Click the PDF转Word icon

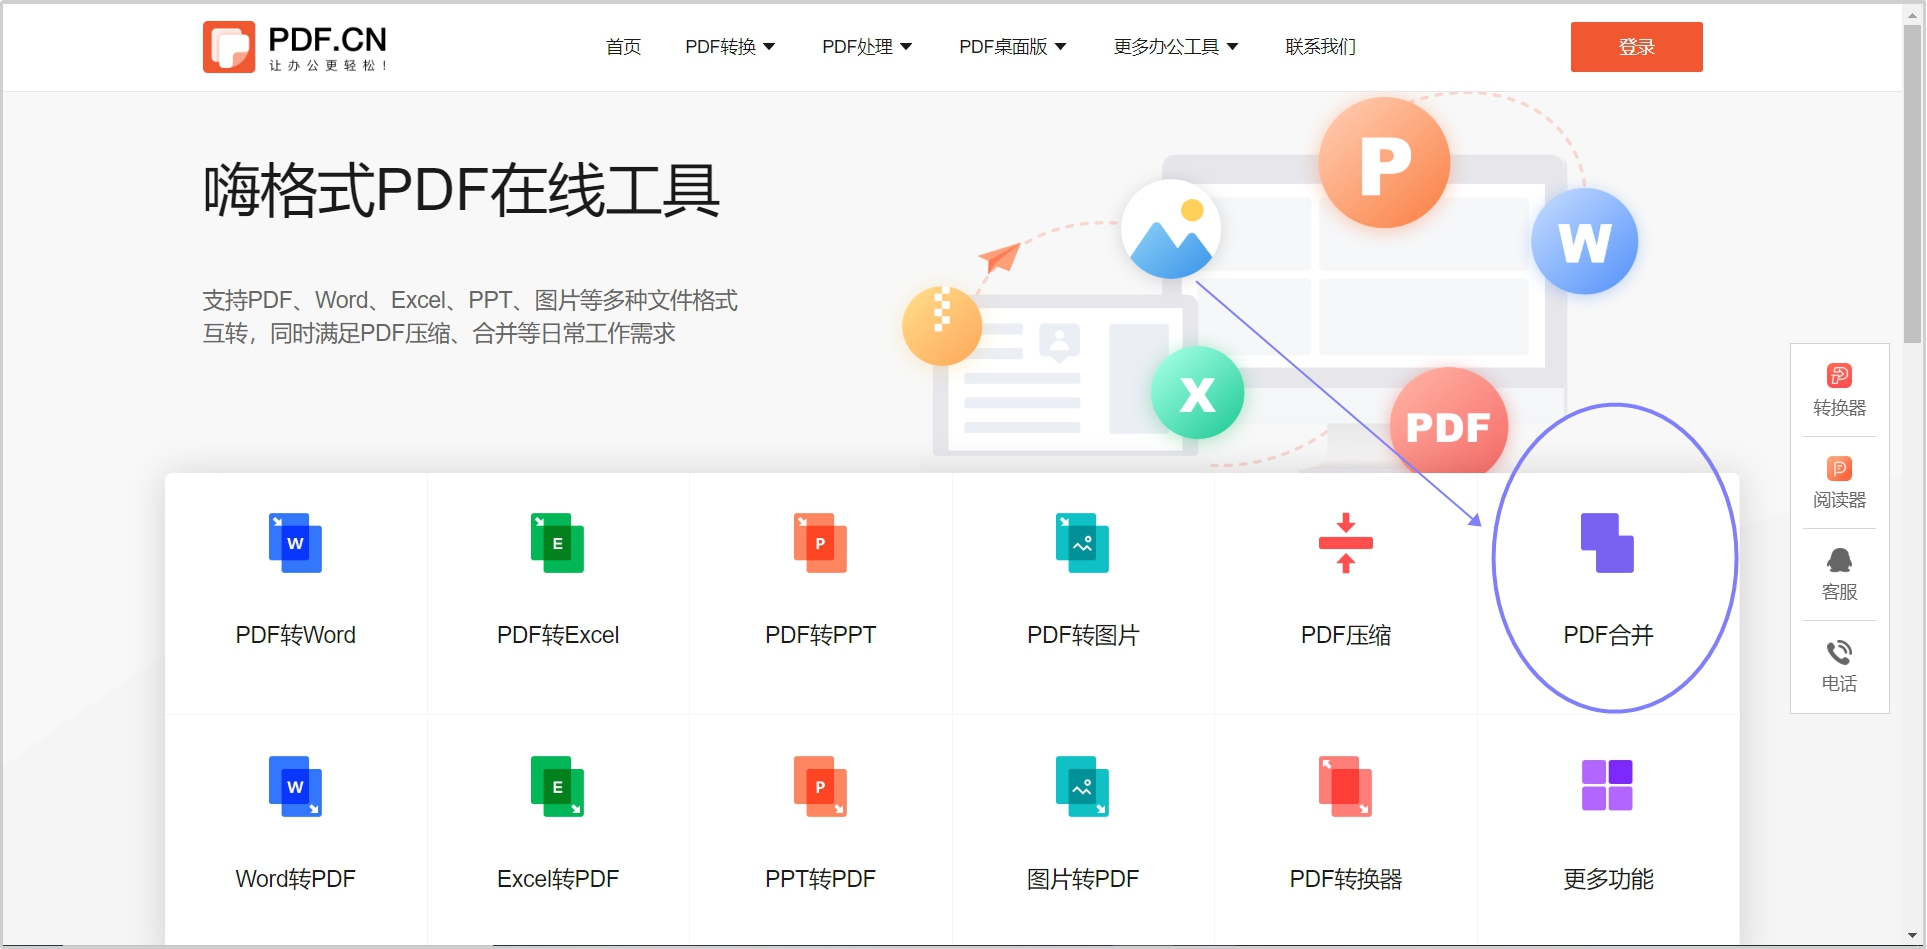[295, 543]
